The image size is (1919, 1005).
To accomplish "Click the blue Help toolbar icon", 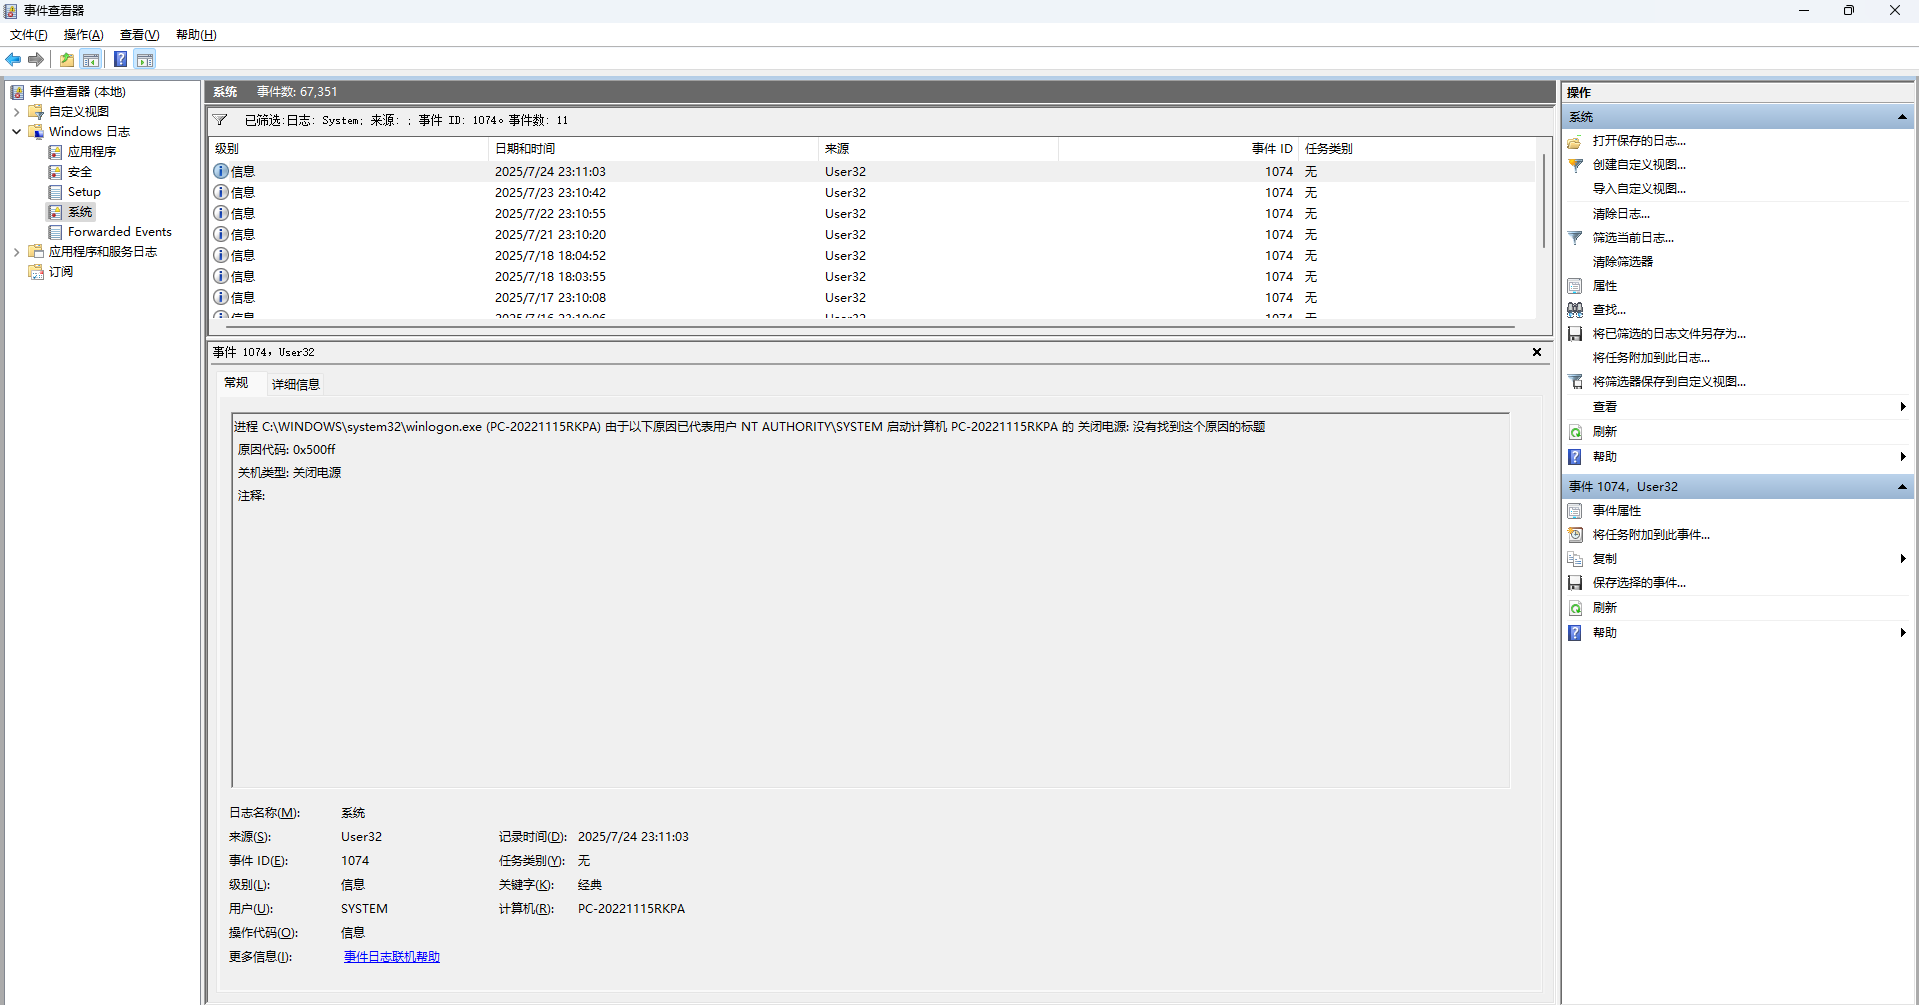I will click(120, 60).
